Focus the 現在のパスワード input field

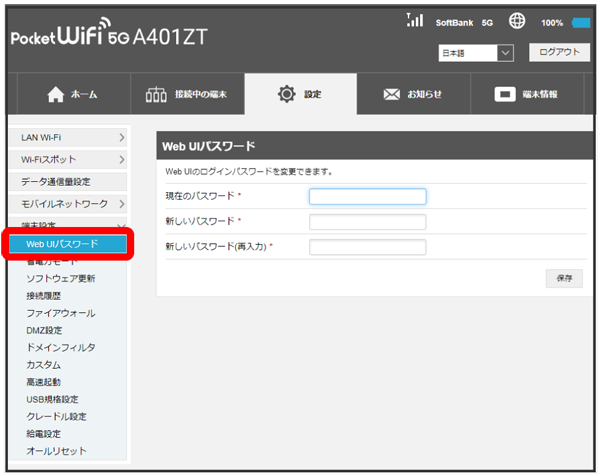[x=367, y=196]
